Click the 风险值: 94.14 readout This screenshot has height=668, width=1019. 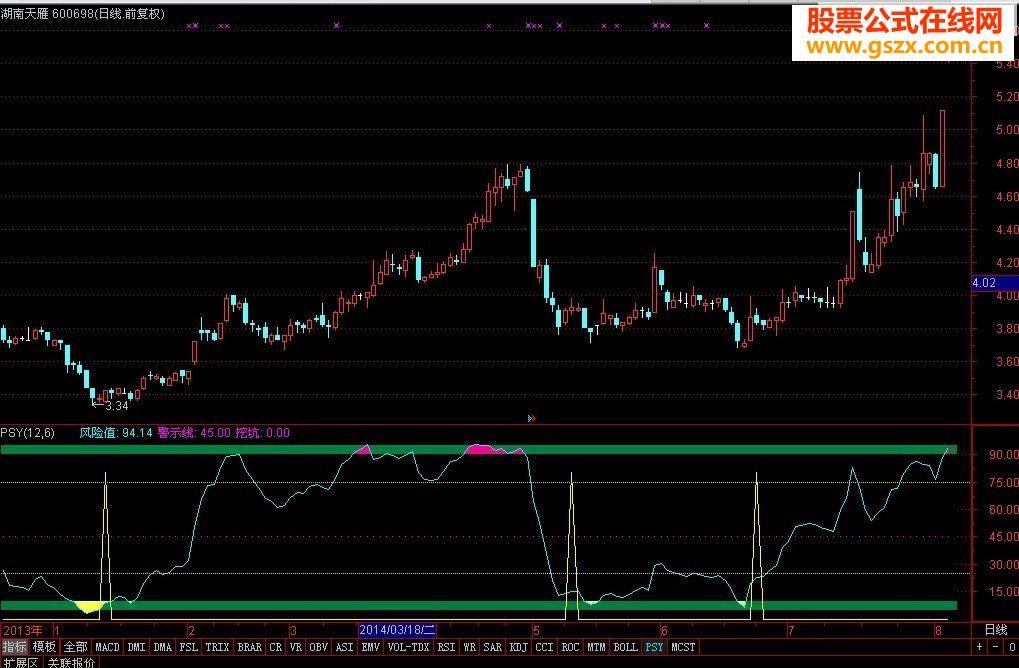tap(116, 433)
